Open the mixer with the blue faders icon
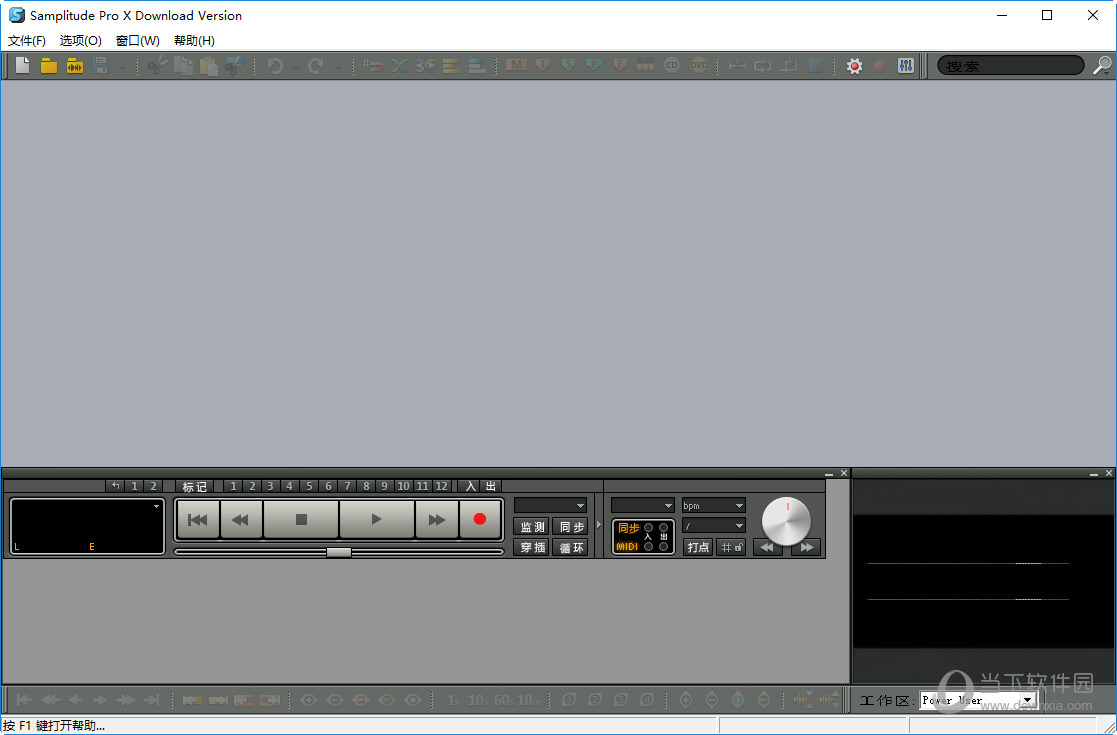This screenshot has width=1117, height=735. (905, 66)
